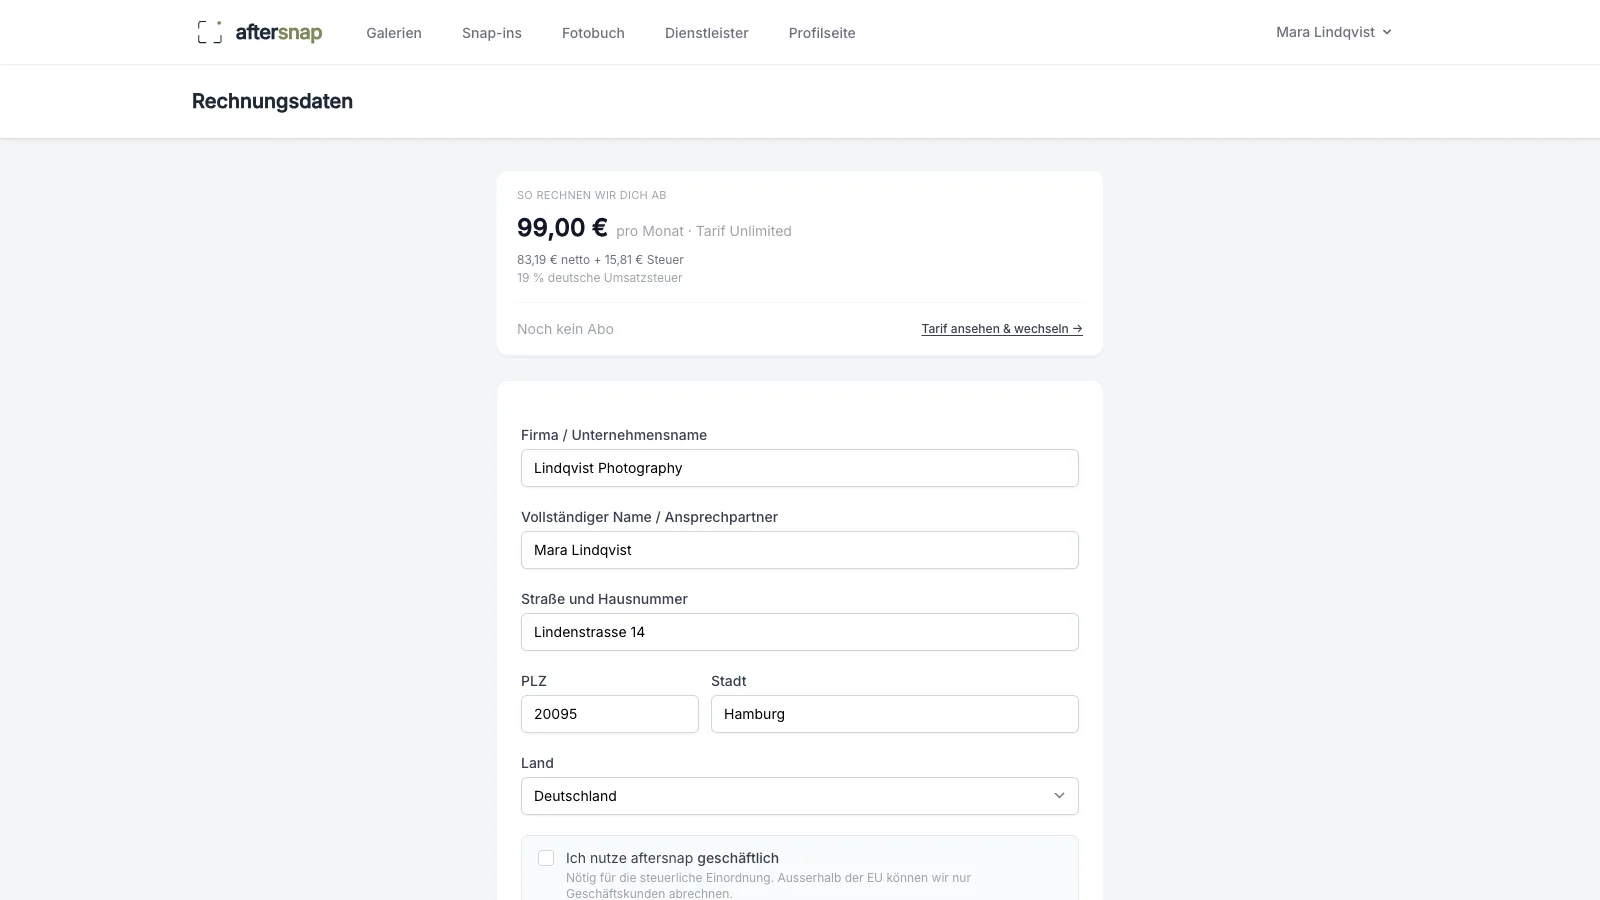Follow the Tarif ansehen & wechseln link
This screenshot has height=900, width=1600.
coord(1002,329)
